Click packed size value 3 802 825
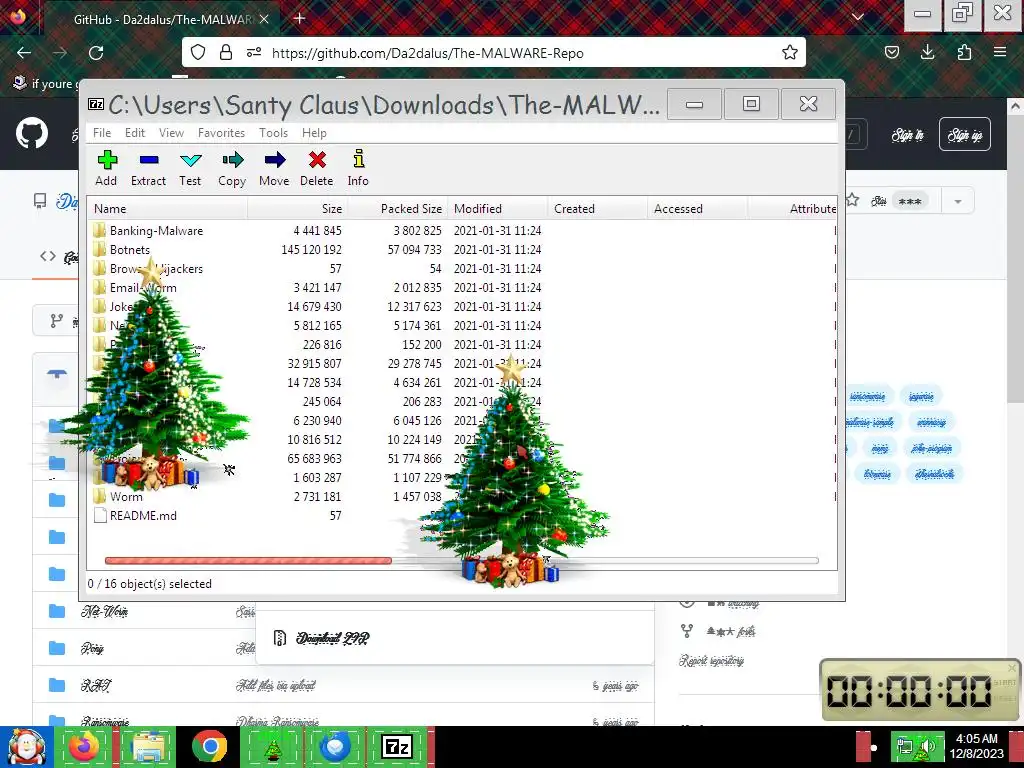 click(417, 230)
